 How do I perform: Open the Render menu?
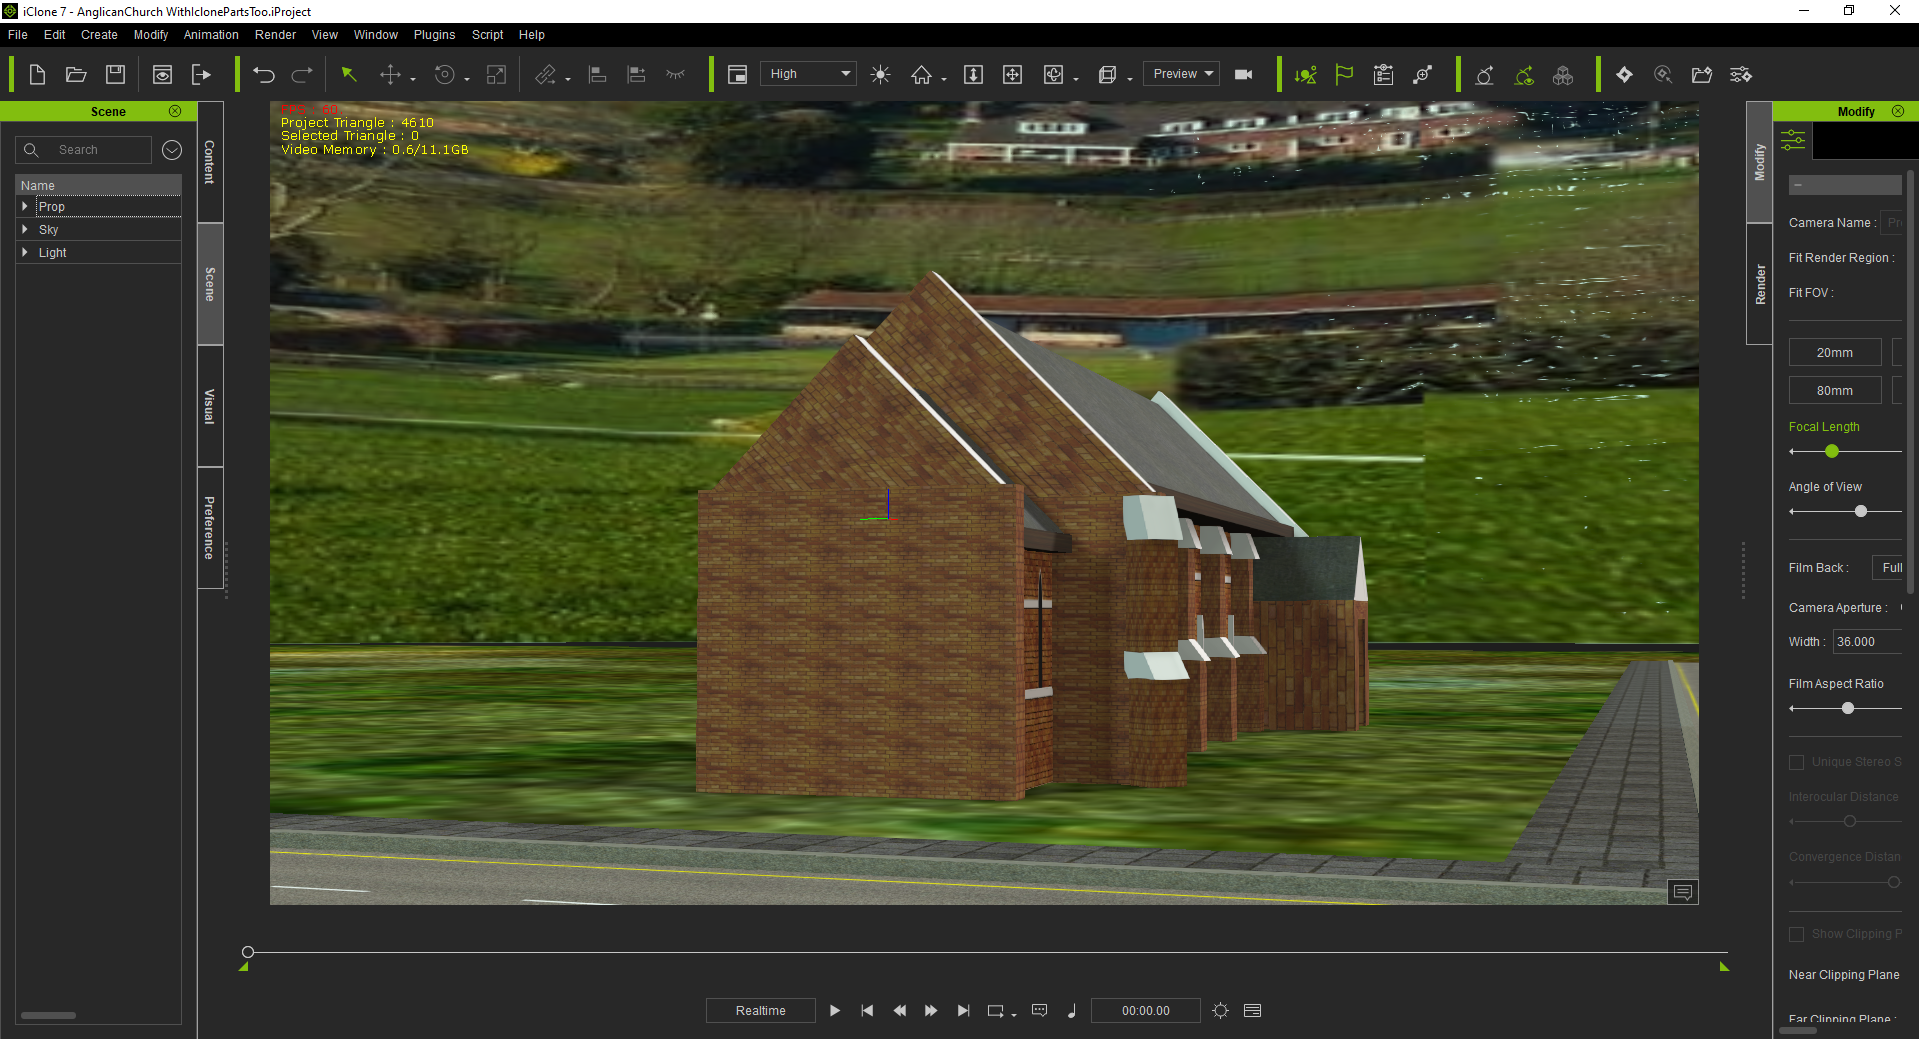275,35
